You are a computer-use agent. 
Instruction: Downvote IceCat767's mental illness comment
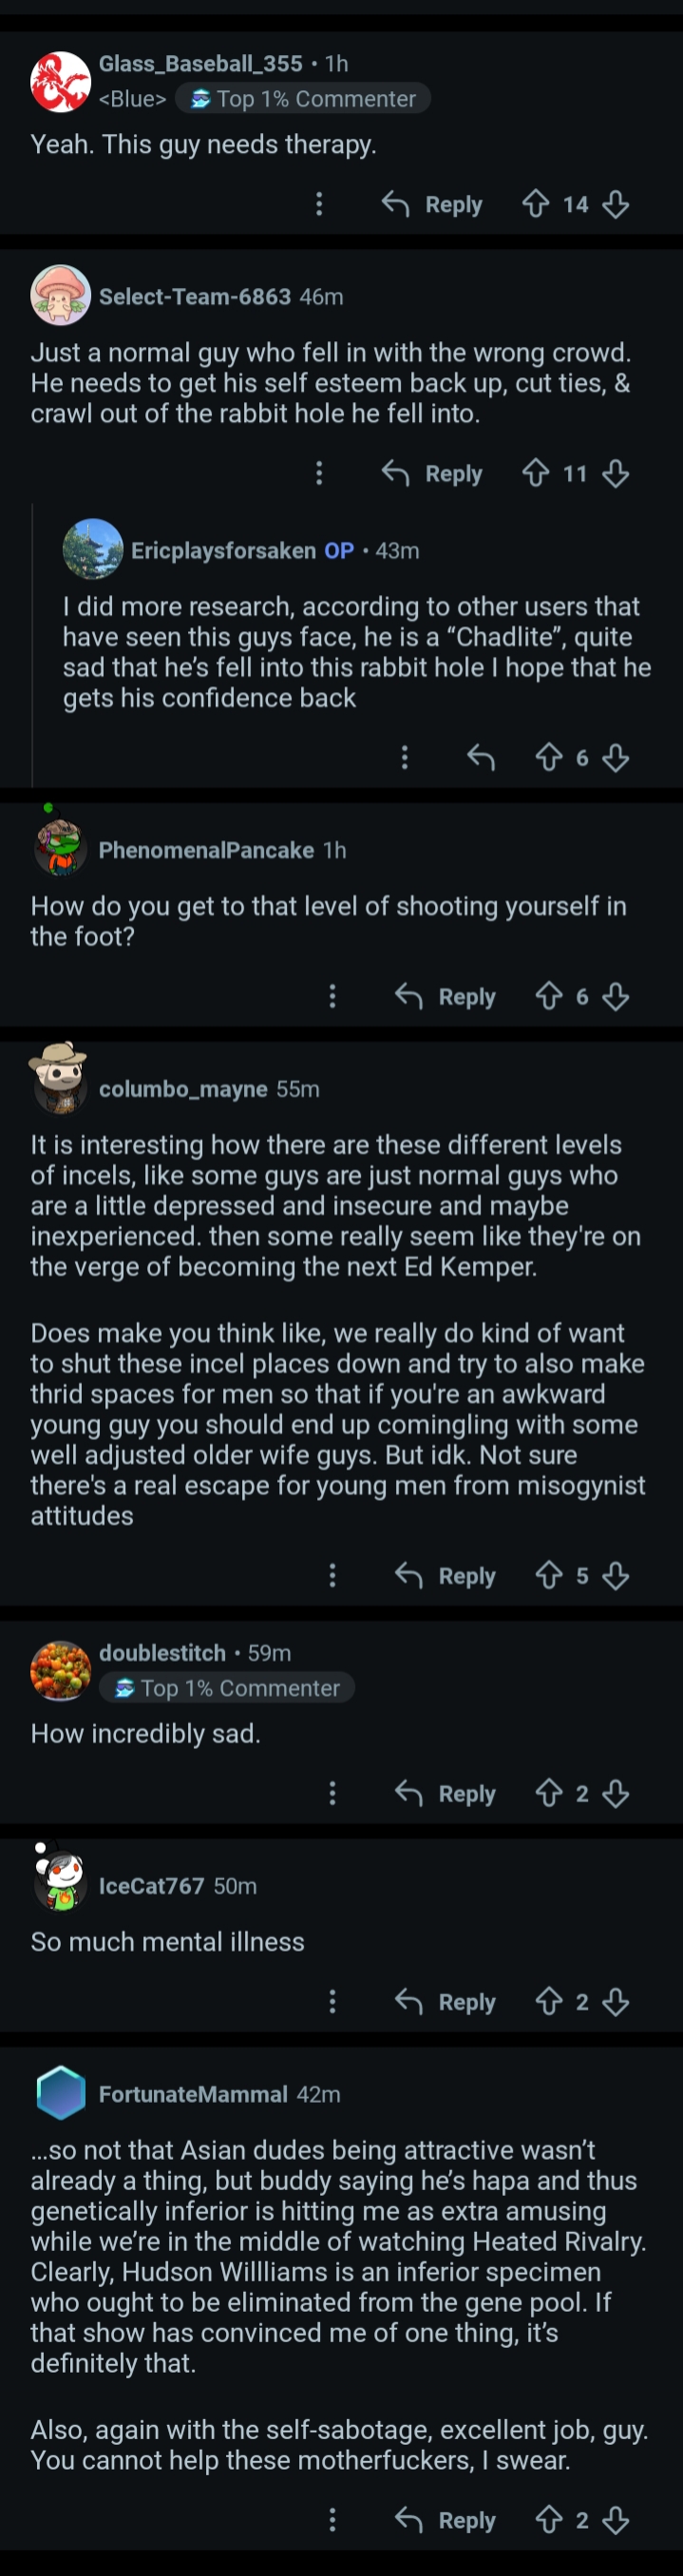click(x=616, y=2002)
